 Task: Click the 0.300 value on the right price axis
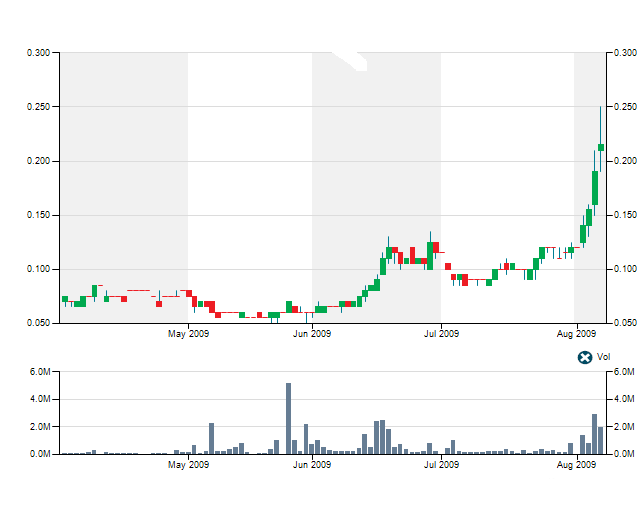pos(625,53)
